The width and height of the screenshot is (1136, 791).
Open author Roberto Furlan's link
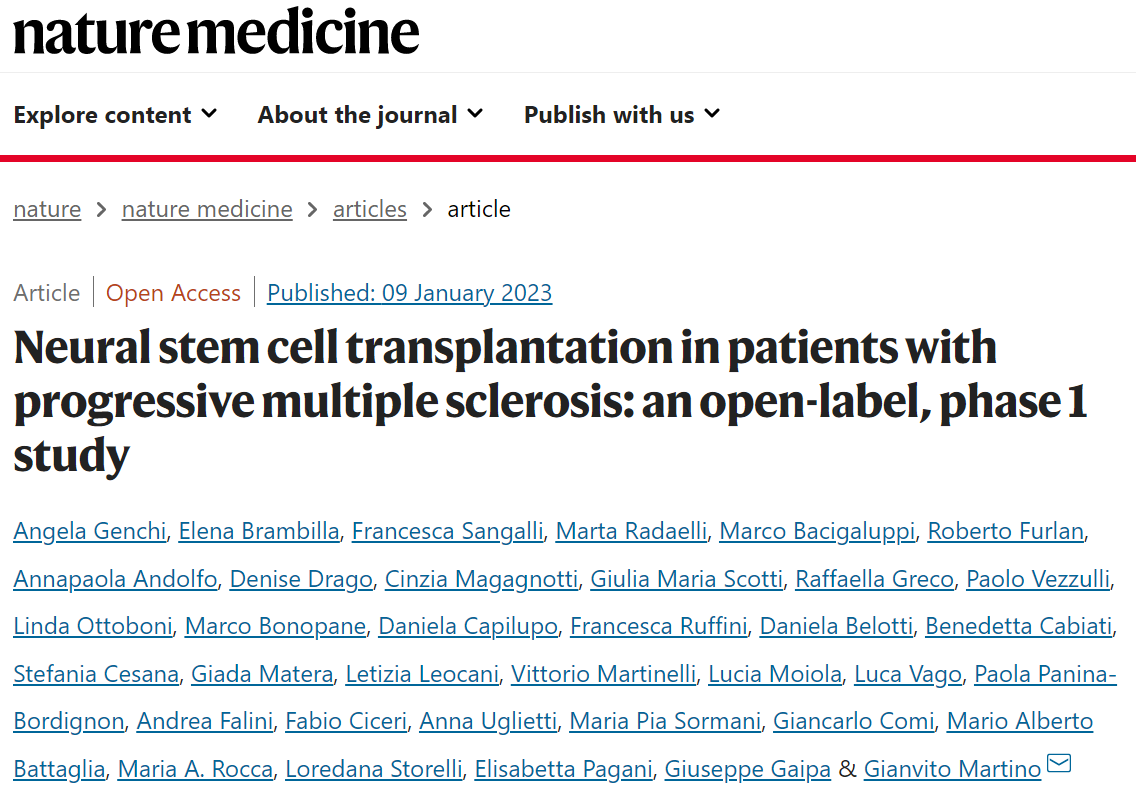coord(1005,531)
